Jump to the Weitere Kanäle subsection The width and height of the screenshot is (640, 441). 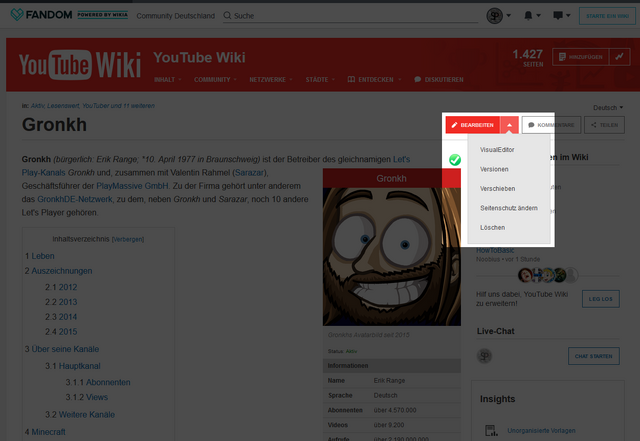tap(87, 415)
